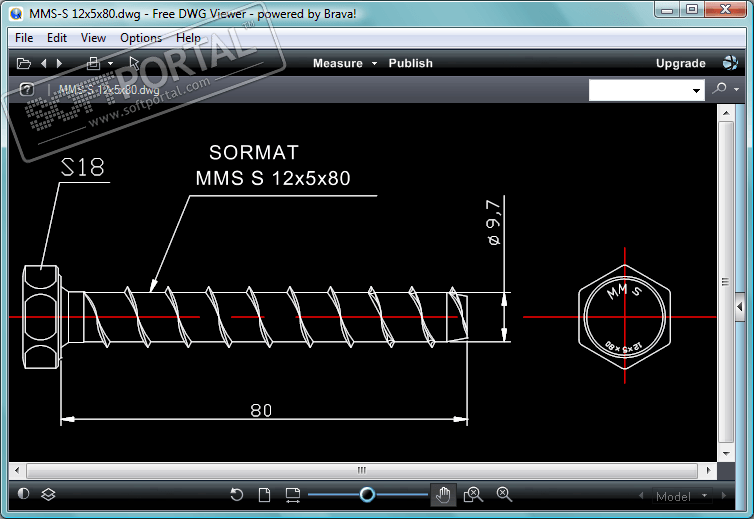Select the MMS-S 12x5x80.dwg document tab
The image size is (754, 519).
click(109, 90)
